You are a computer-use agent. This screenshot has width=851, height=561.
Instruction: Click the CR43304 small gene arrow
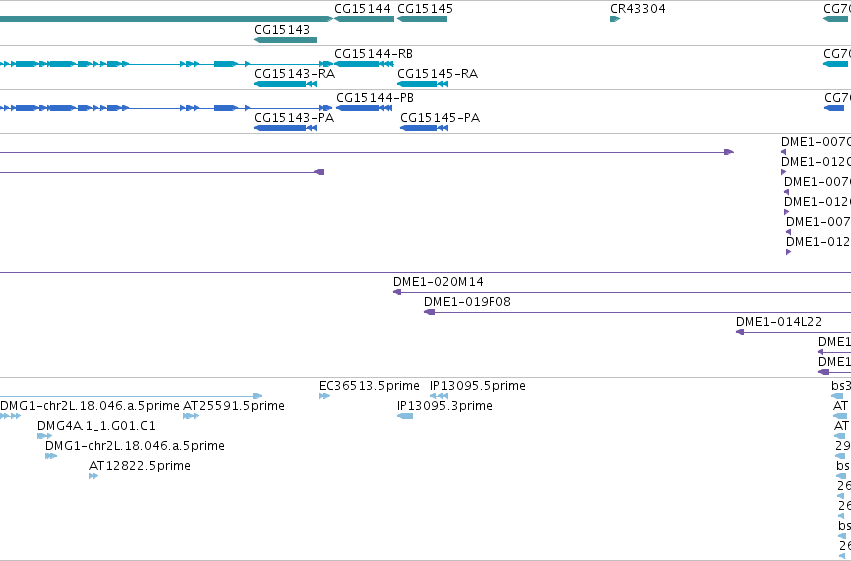click(615, 19)
